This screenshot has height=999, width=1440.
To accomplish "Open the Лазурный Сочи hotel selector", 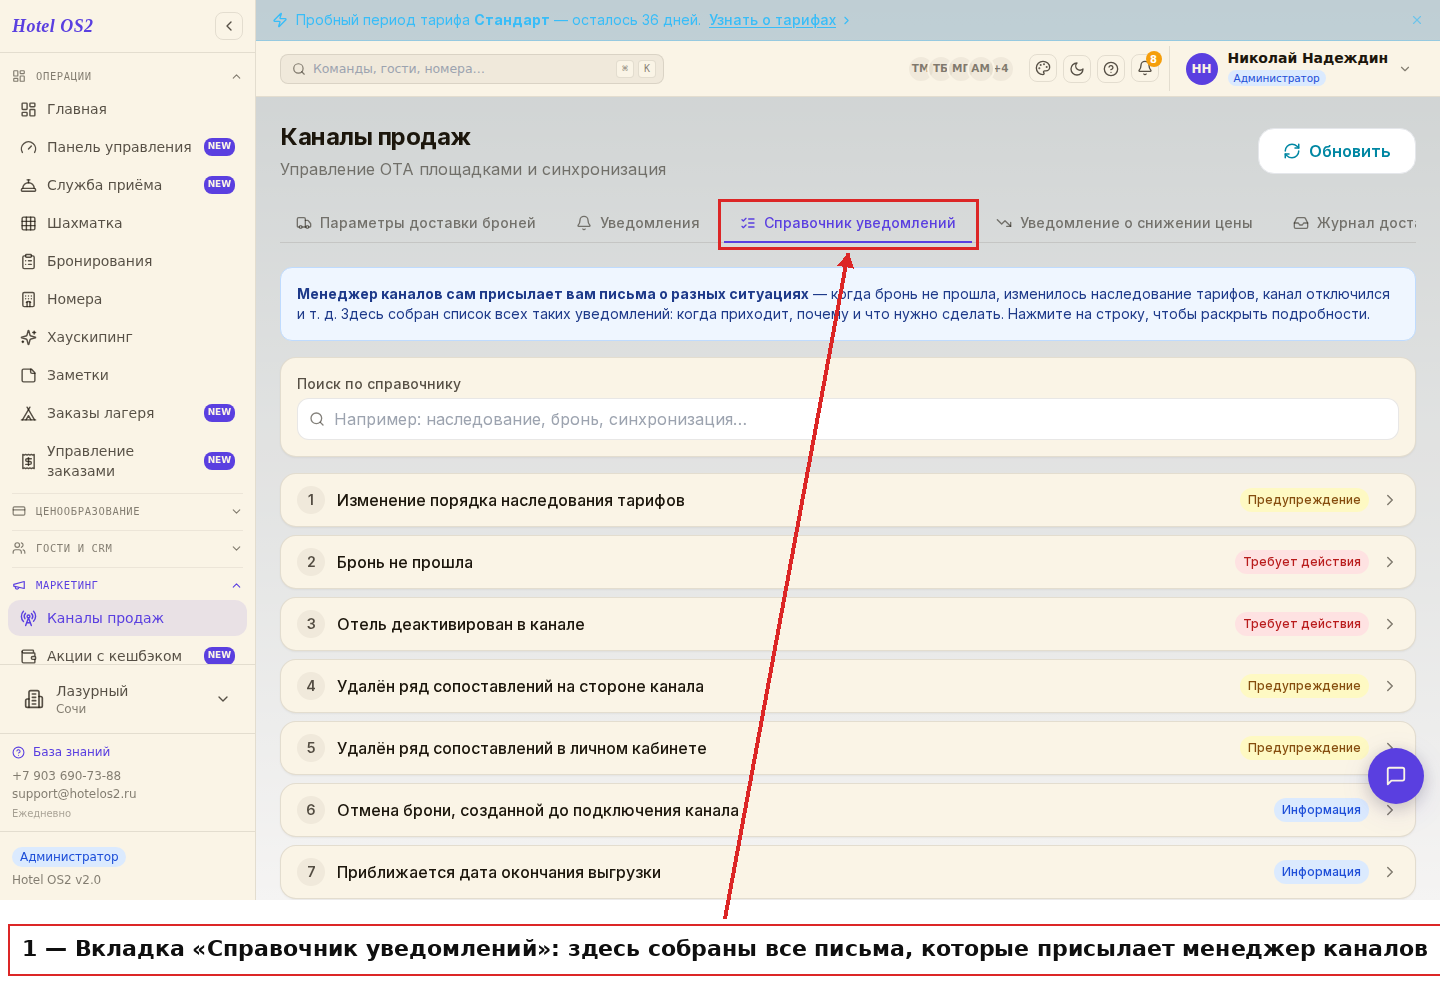I will [x=127, y=699].
